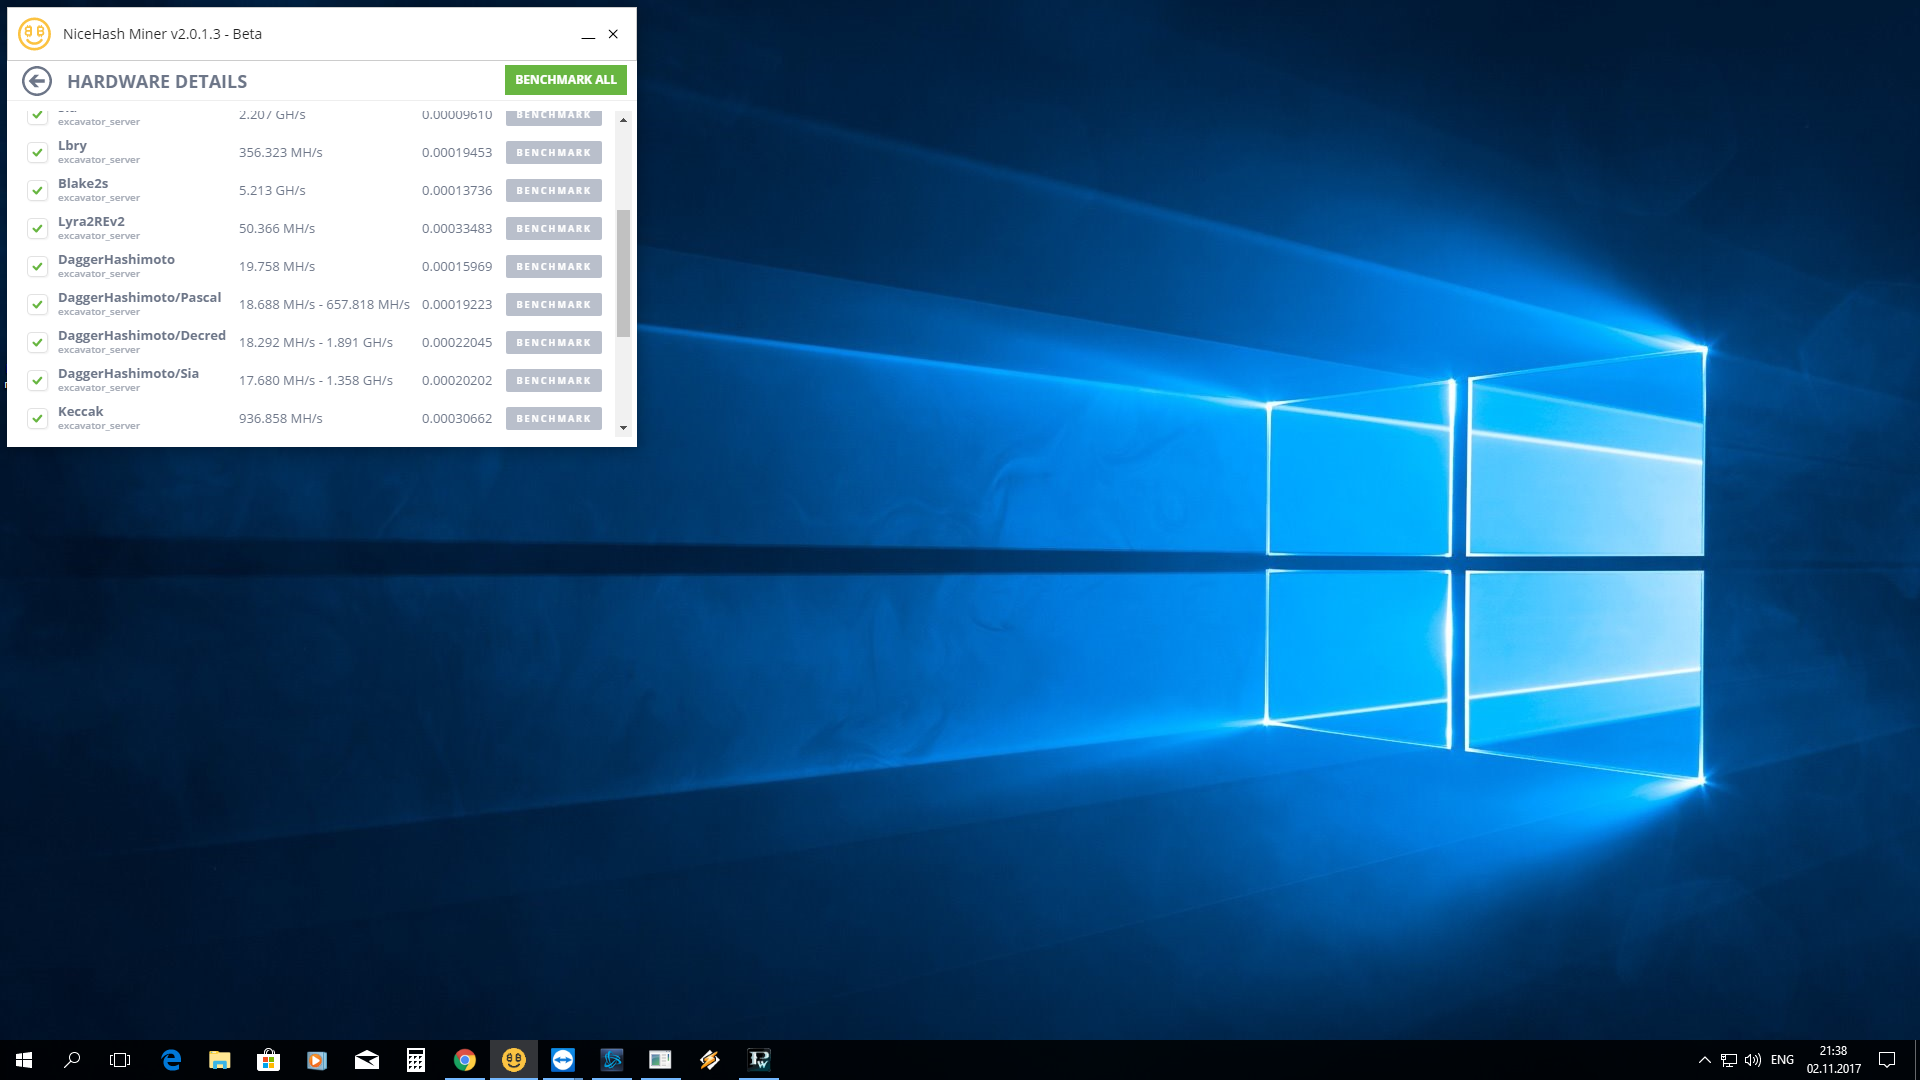Open Microsoft Edge from the taskbar
Viewport: 1920px width, 1080px height.
[x=171, y=1060]
